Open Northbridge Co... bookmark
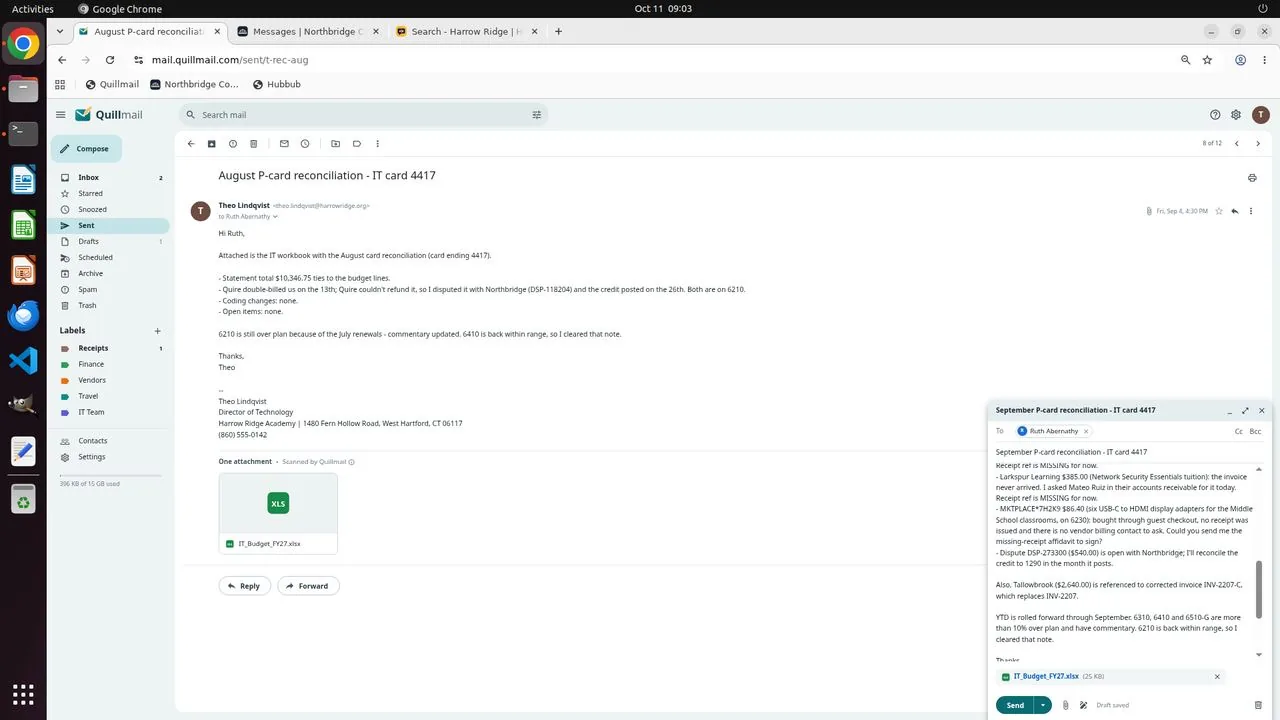1280x720 pixels. (195, 84)
